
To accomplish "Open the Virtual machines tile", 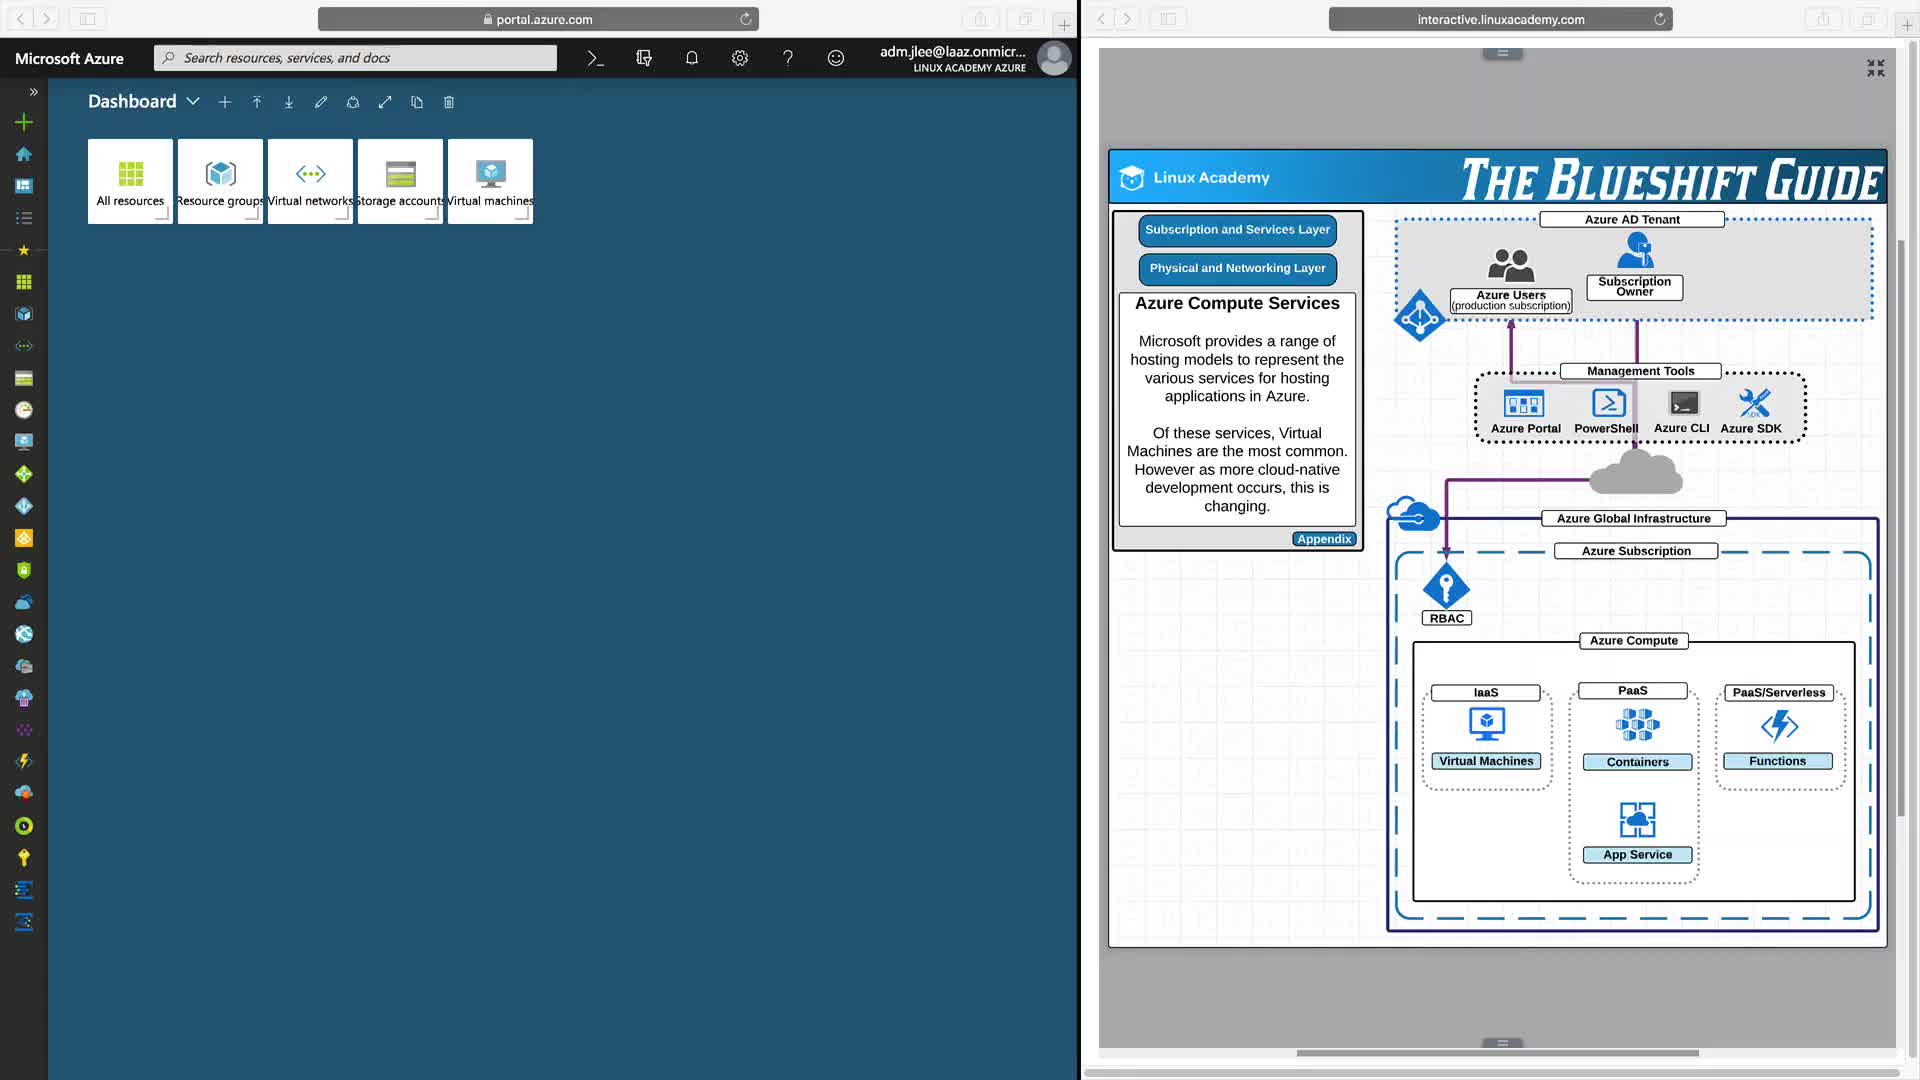I will pyautogui.click(x=490, y=181).
